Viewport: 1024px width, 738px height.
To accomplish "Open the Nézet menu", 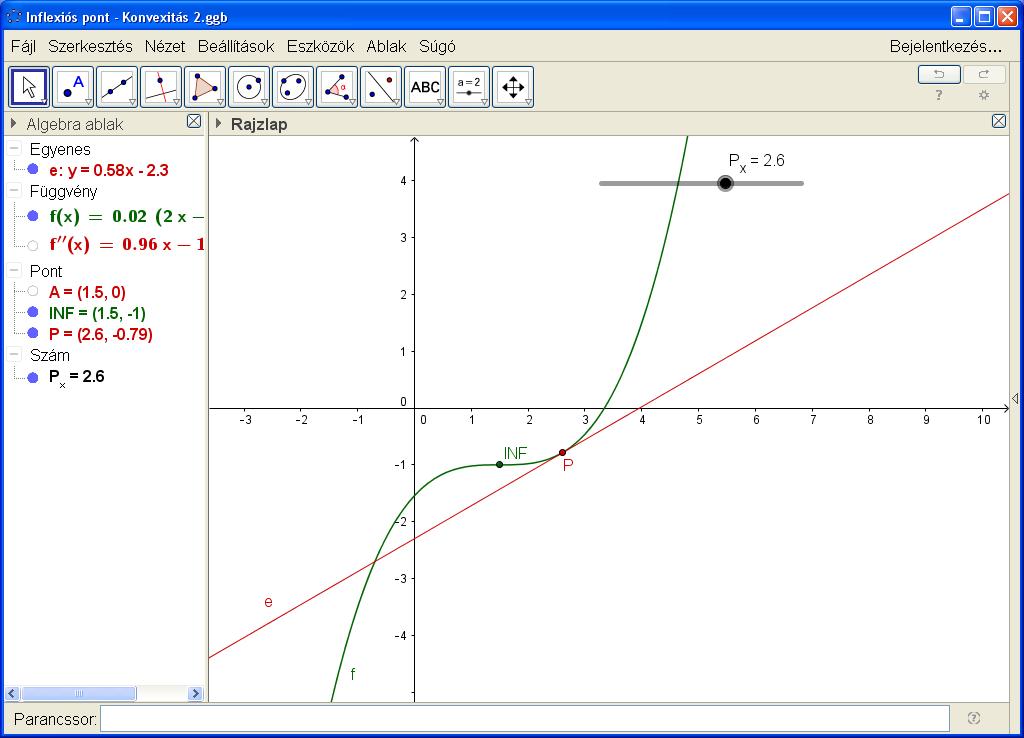I will [165, 46].
